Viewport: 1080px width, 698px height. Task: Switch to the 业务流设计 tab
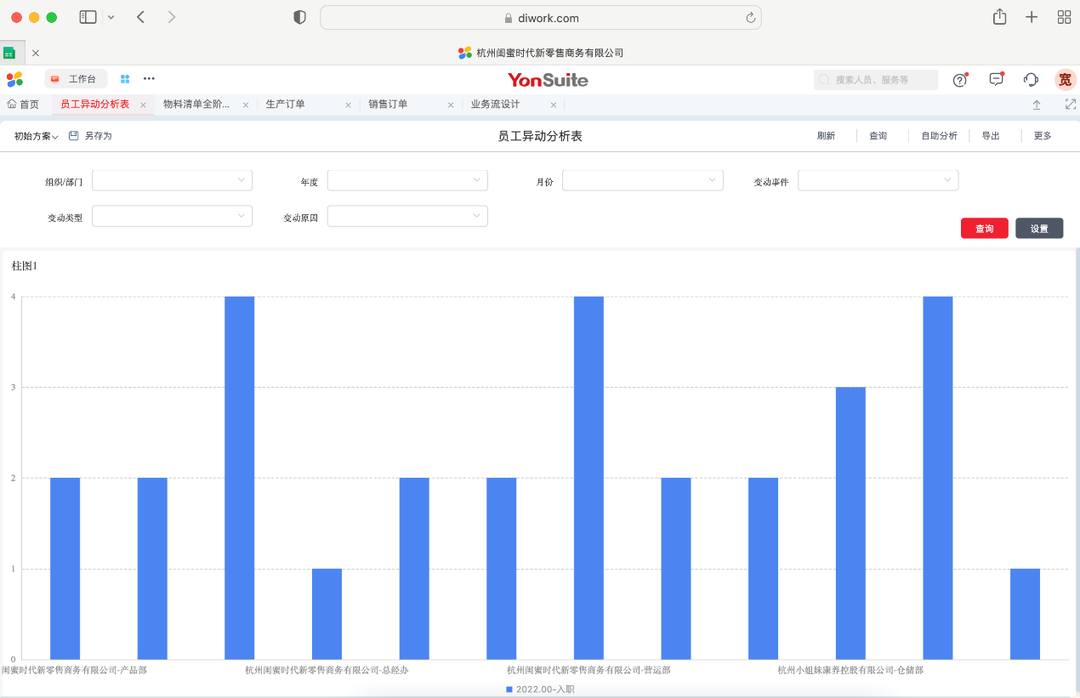(x=495, y=104)
